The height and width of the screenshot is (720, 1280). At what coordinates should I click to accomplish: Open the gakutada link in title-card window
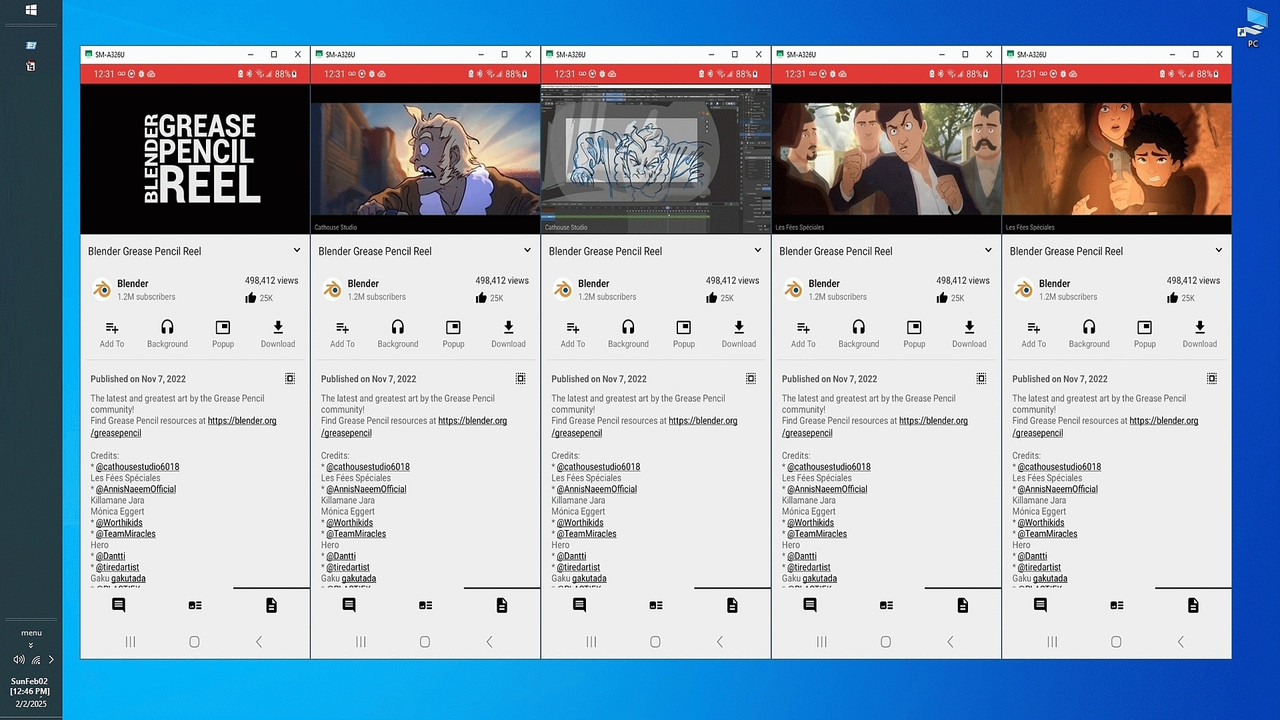coord(129,578)
